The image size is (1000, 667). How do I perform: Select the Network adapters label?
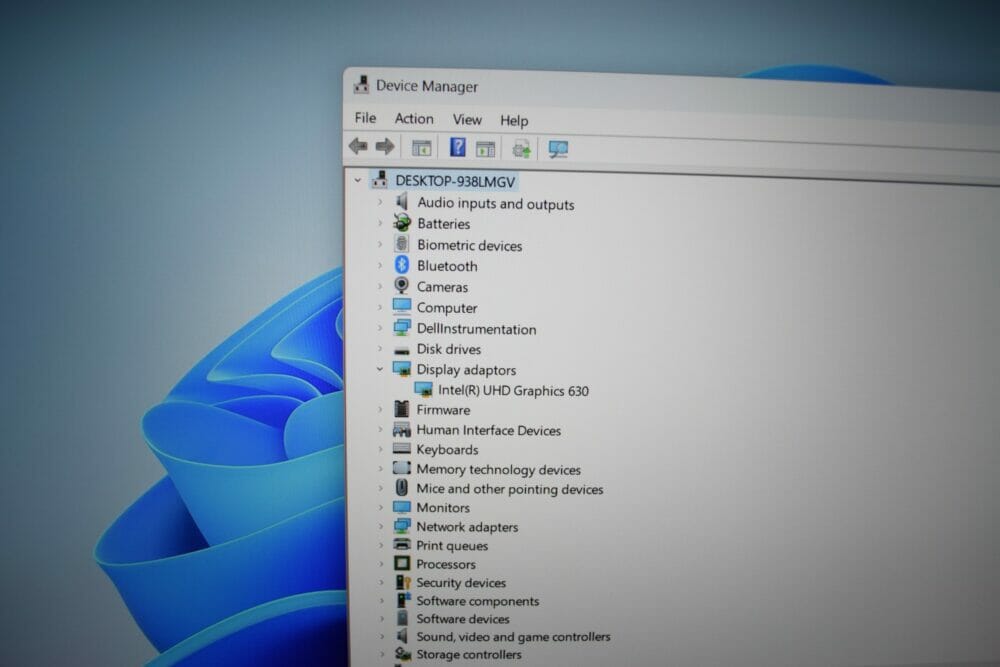point(467,527)
